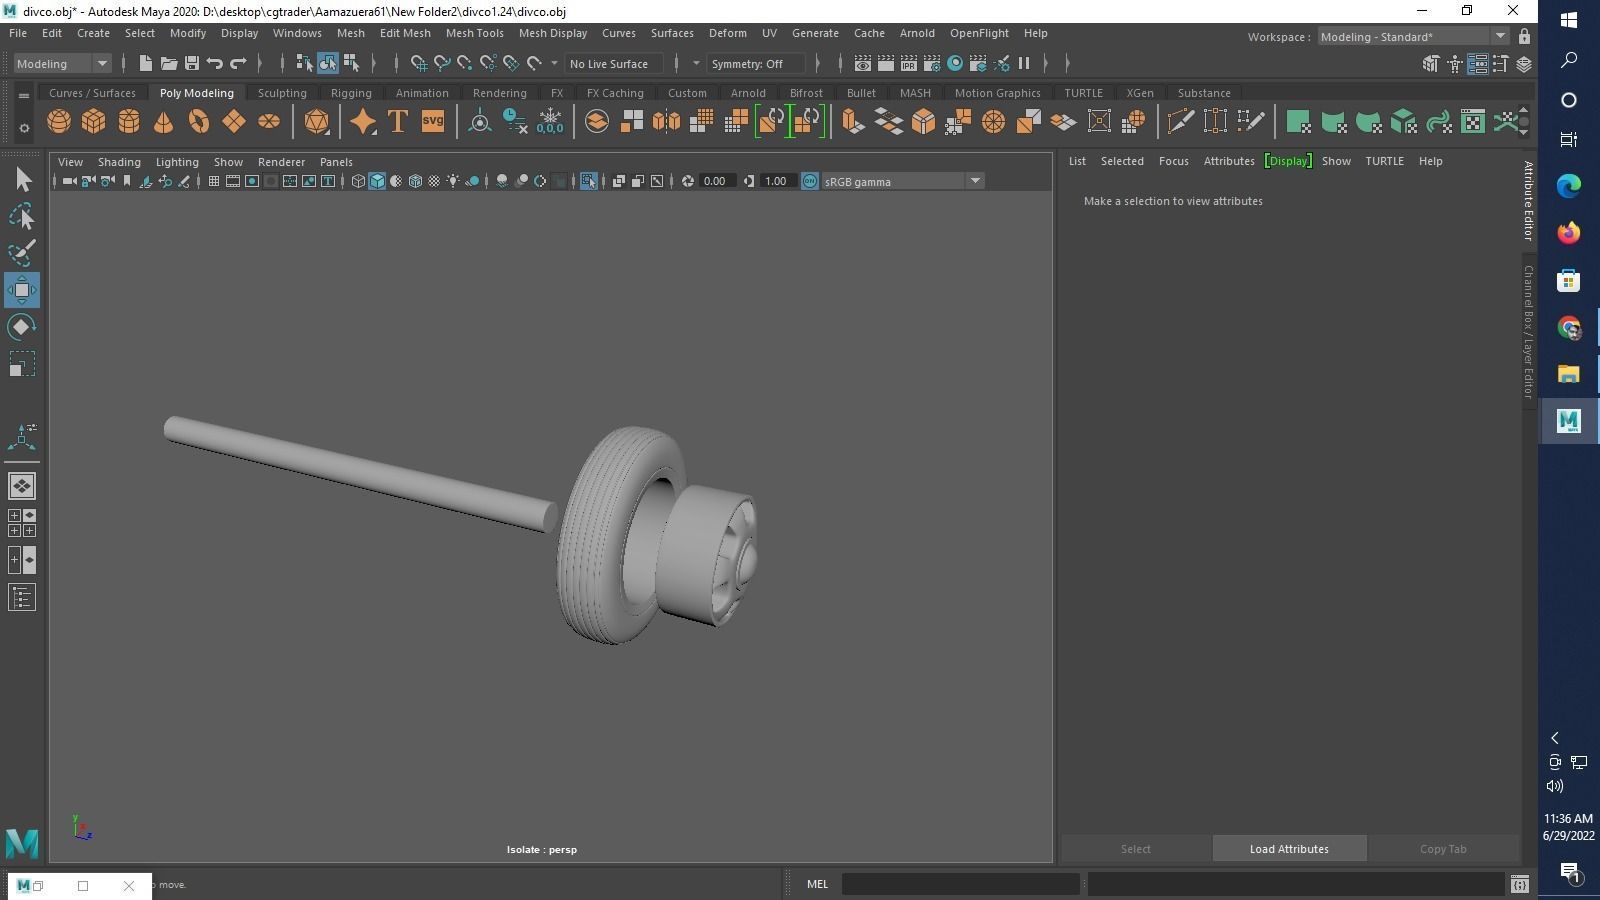Open the viewport Panels menu
The image size is (1600, 900).
pyautogui.click(x=336, y=162)
